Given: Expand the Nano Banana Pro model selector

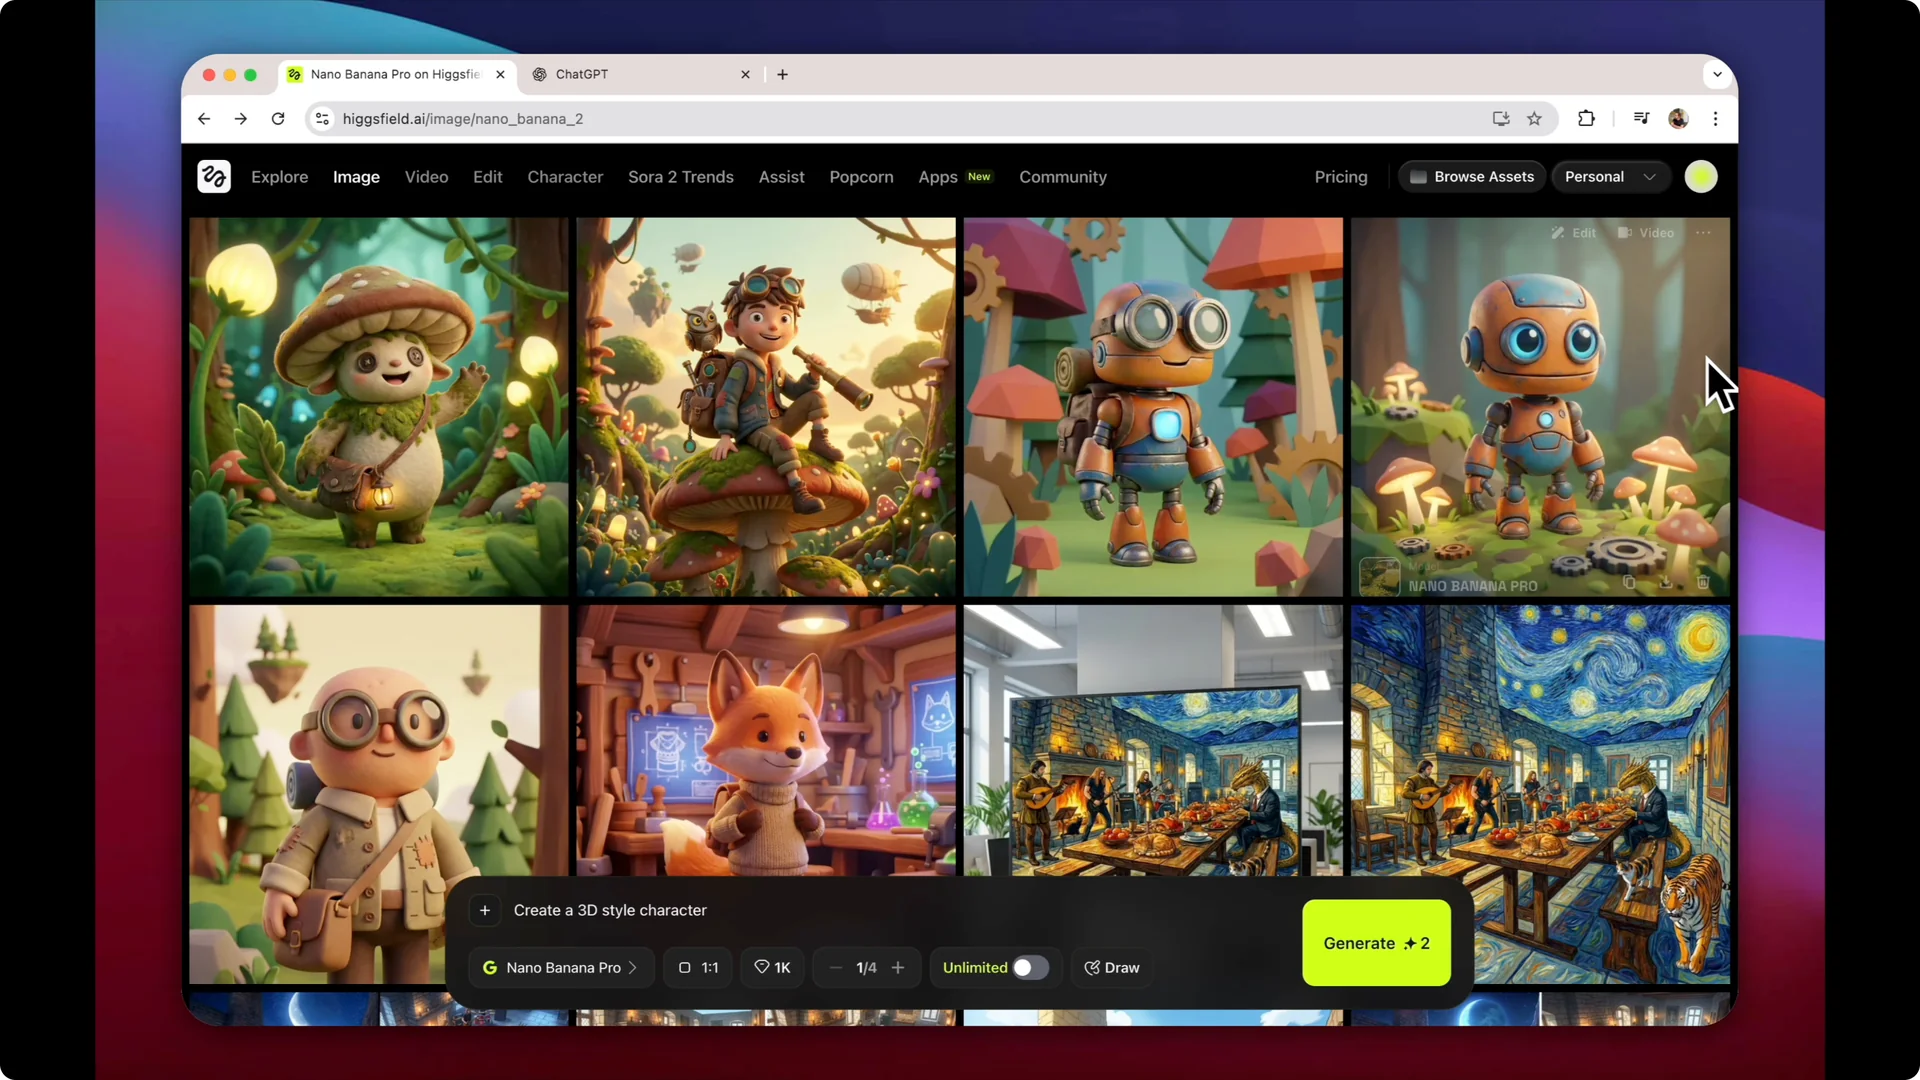Looking at the screenshot, I should point(560,967).
